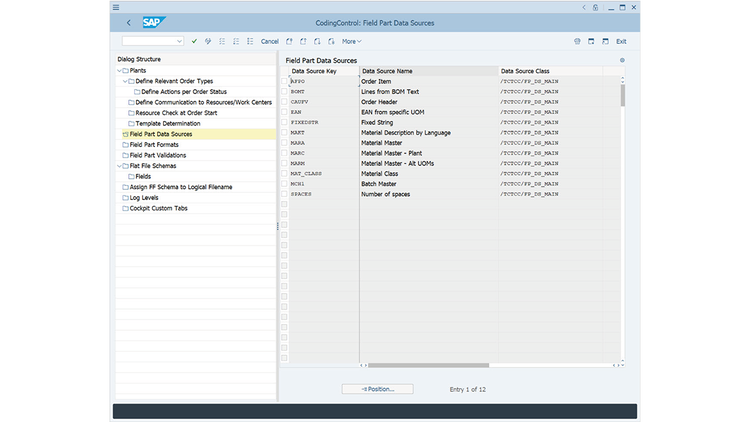Open table settings gear icon

click(622, 60)
